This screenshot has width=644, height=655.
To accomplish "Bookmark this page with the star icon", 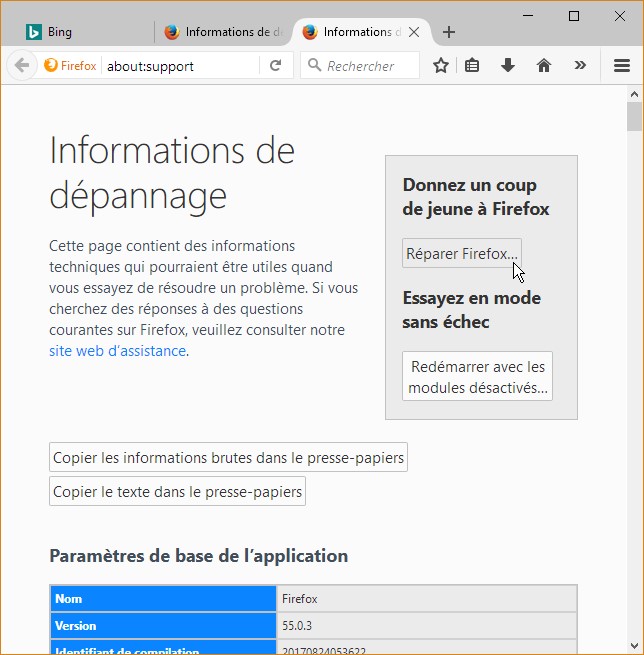I will click(441, 66).
